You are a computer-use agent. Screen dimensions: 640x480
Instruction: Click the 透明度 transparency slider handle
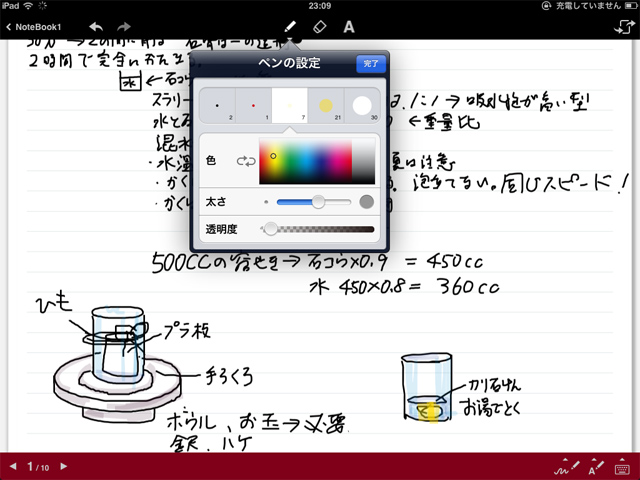point(269,229)
